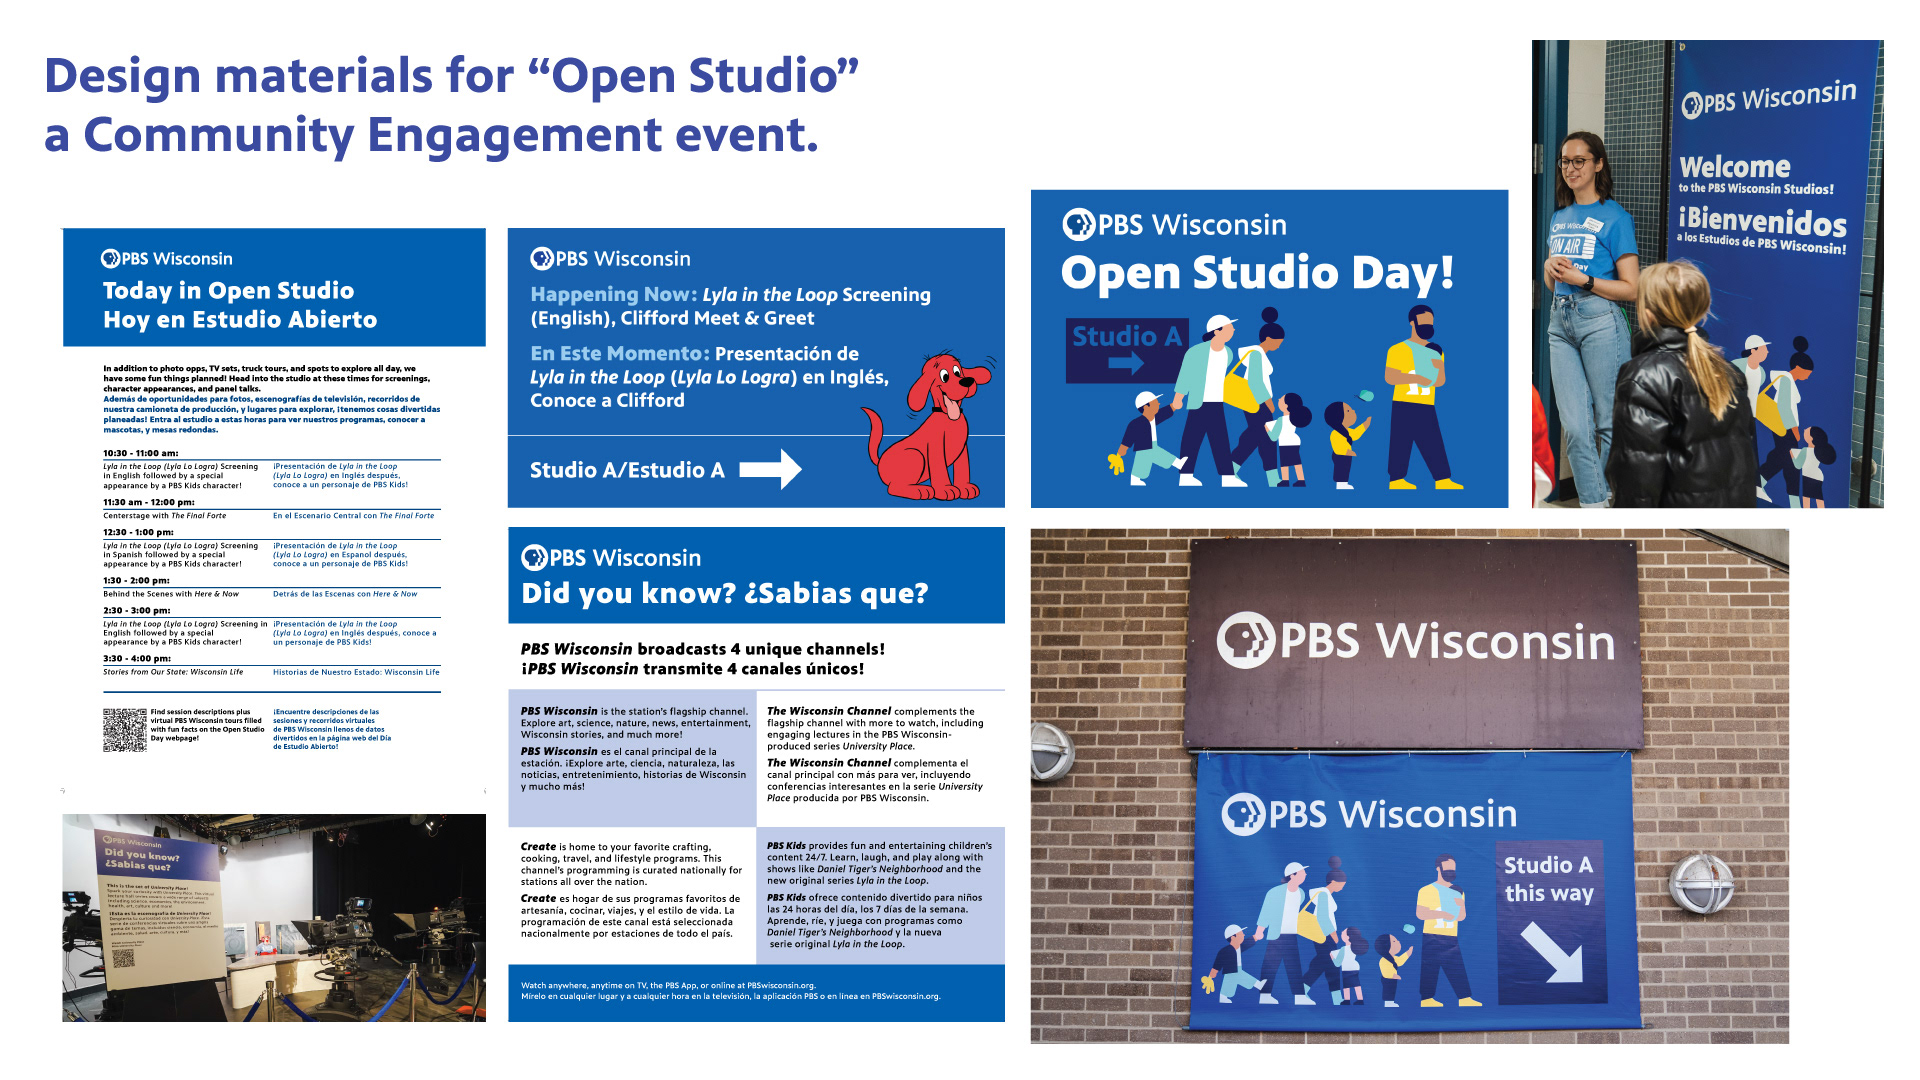Click the title 'Design materials for "Open Studio"'
This screenshot has width=1920, height=1080.
(452, 76)
